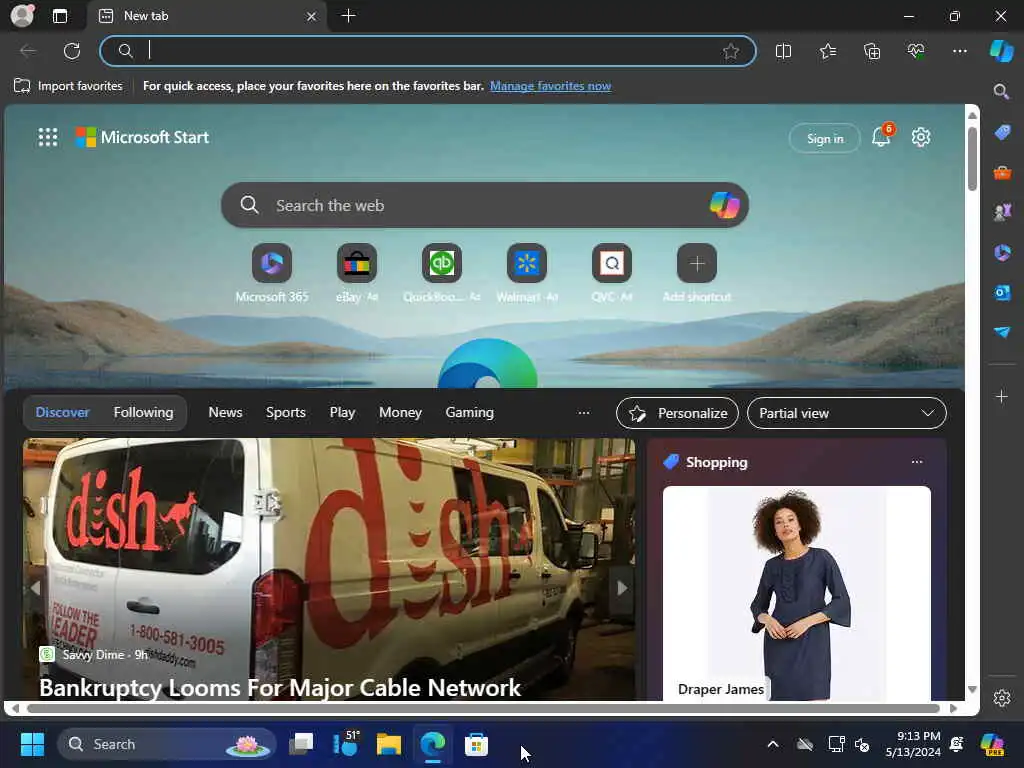The image size is (1024, 768).
Task: Refresh the current page
Action: [x=72, y=51]
